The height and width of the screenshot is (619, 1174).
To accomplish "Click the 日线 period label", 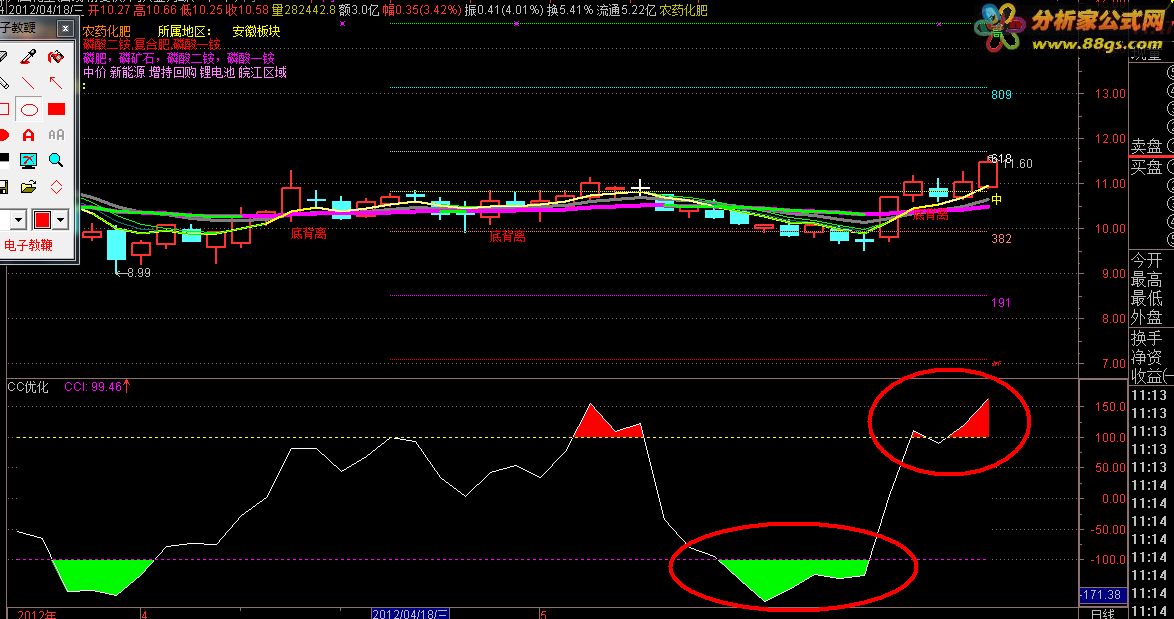I will (1102, 614).
